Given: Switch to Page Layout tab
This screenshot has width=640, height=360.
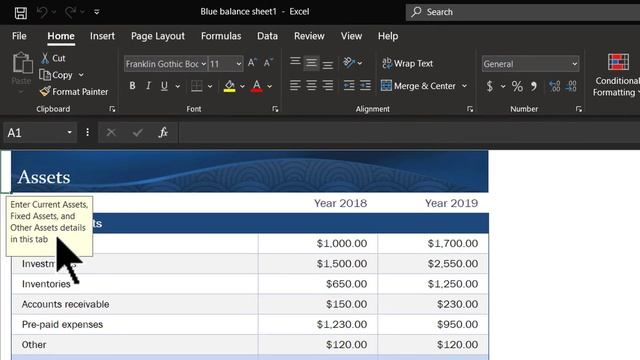Looking at the screenshot, I should 158,36.
